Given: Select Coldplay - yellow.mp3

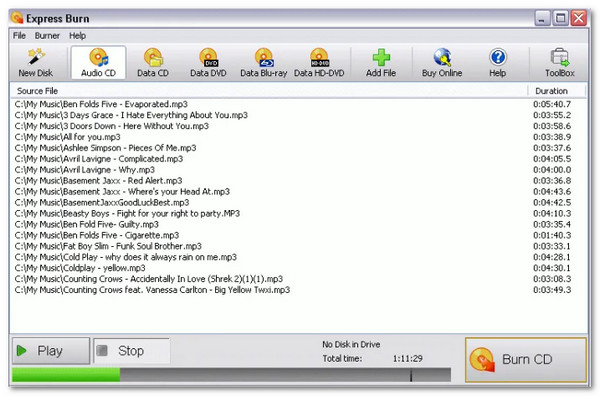Looking at the screenshot, I should (80, 268).
